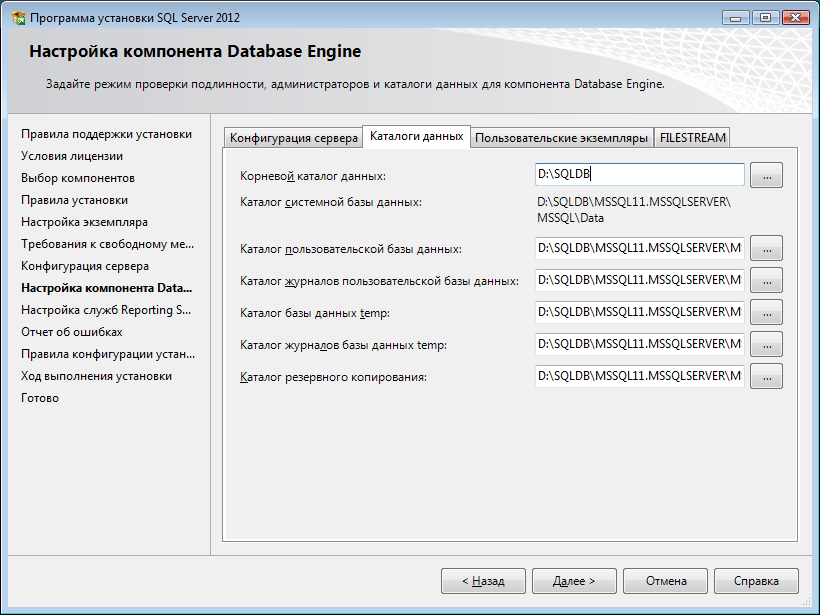Select Выбор компонентов step in sidebar
The image size is (820, 615).
(x=78, y=178)
